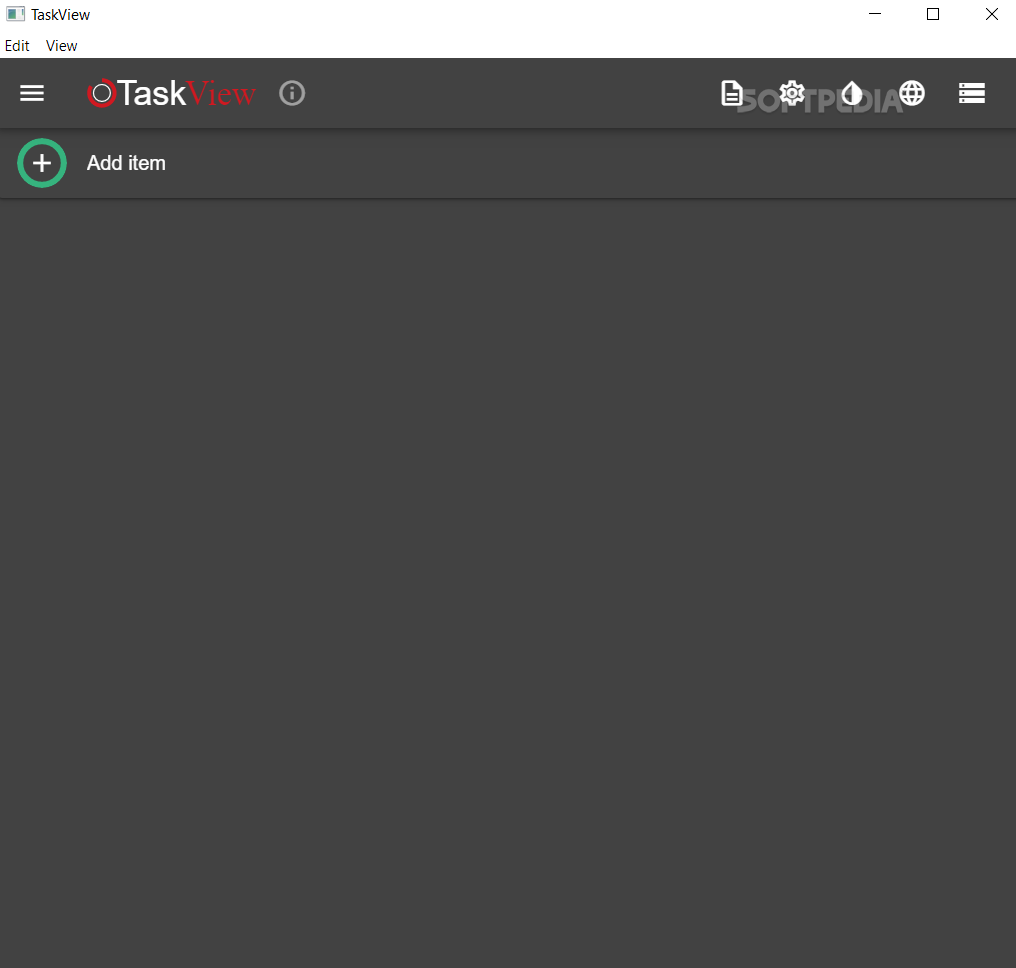Open the document notes icon
Image resolution: width=1016 pixels, height=968 pixels.
pos(732,93)
